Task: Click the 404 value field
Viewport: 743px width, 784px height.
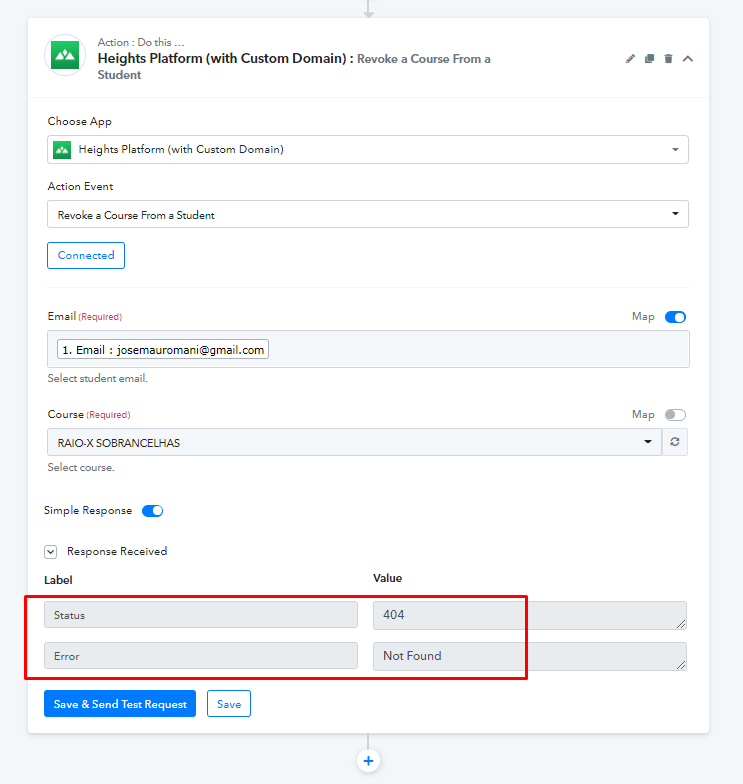Action: pos(530,616)
